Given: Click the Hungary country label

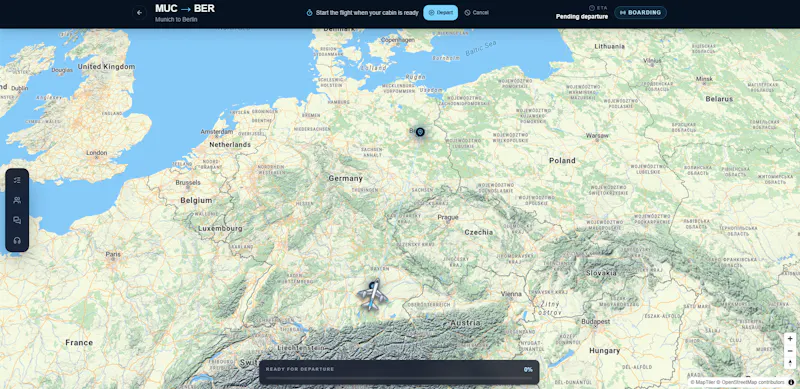Looking at the screenshot, I should (605, 350).
